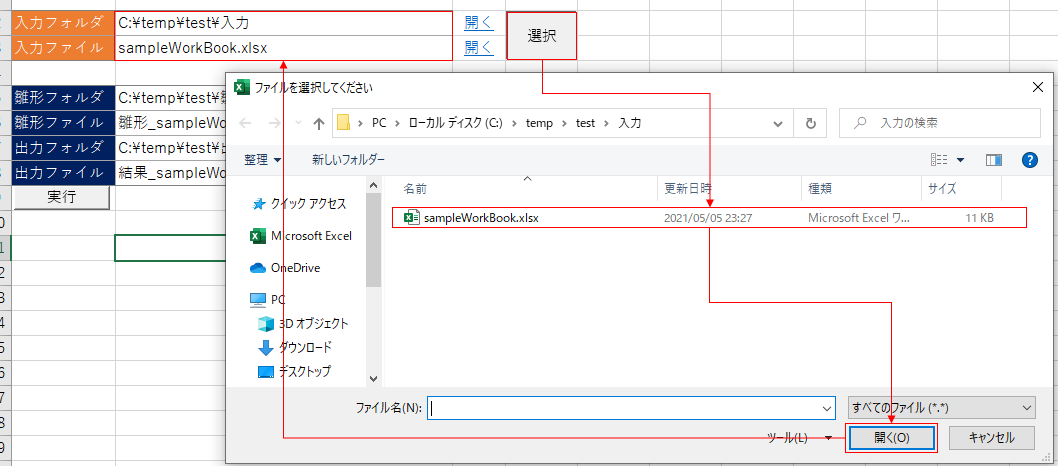Click PC in address breadcrumb
The image size is (1058, 466).
click(379, 124)
